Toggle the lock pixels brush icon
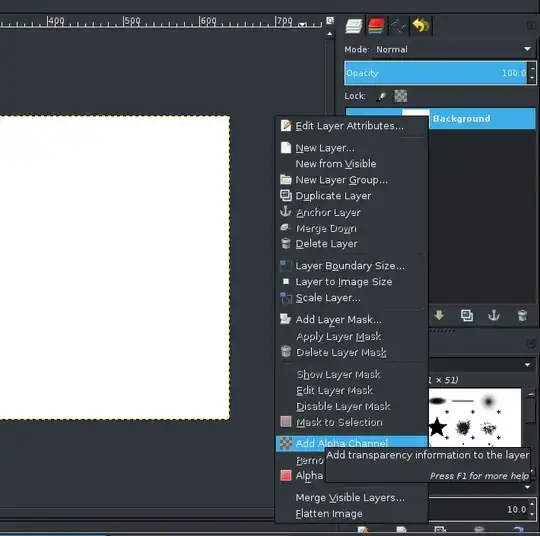 click(382, 96)
